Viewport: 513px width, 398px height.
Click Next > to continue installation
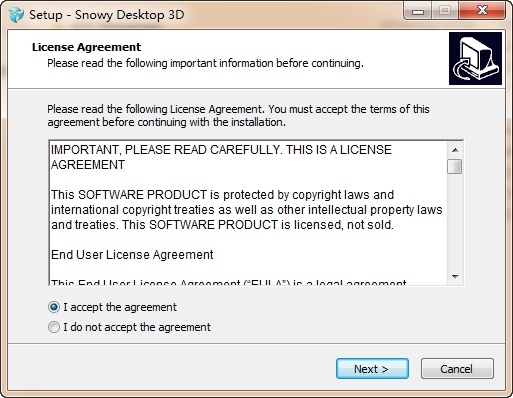pyautogui.click(x=372, y=369)
